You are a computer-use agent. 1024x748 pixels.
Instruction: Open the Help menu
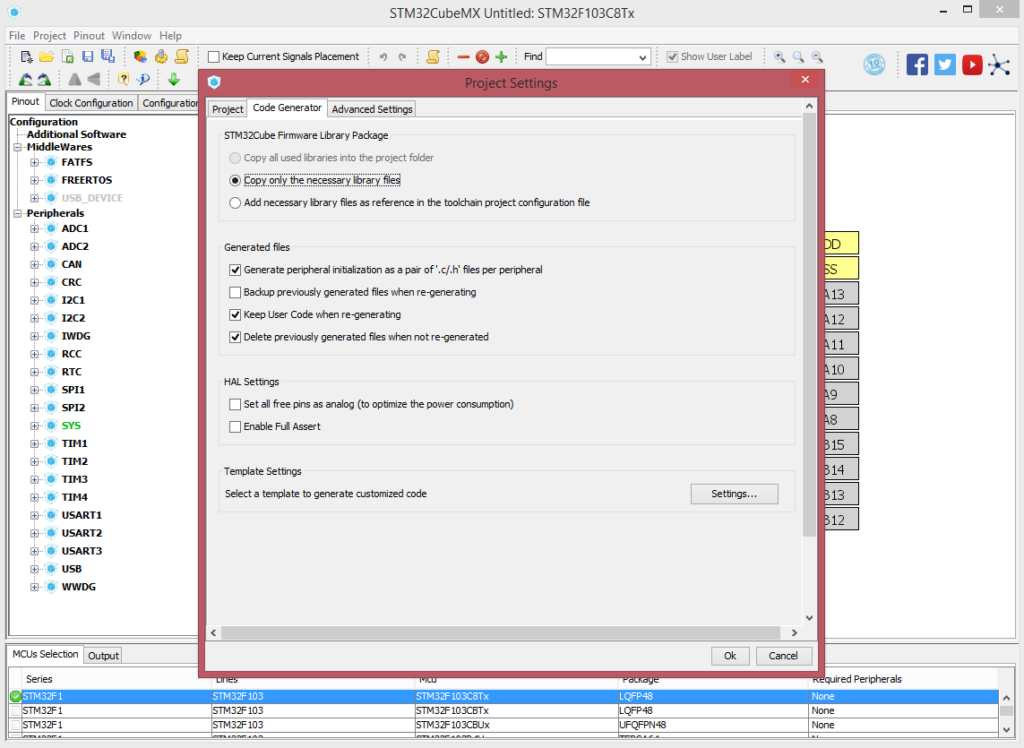170,35
